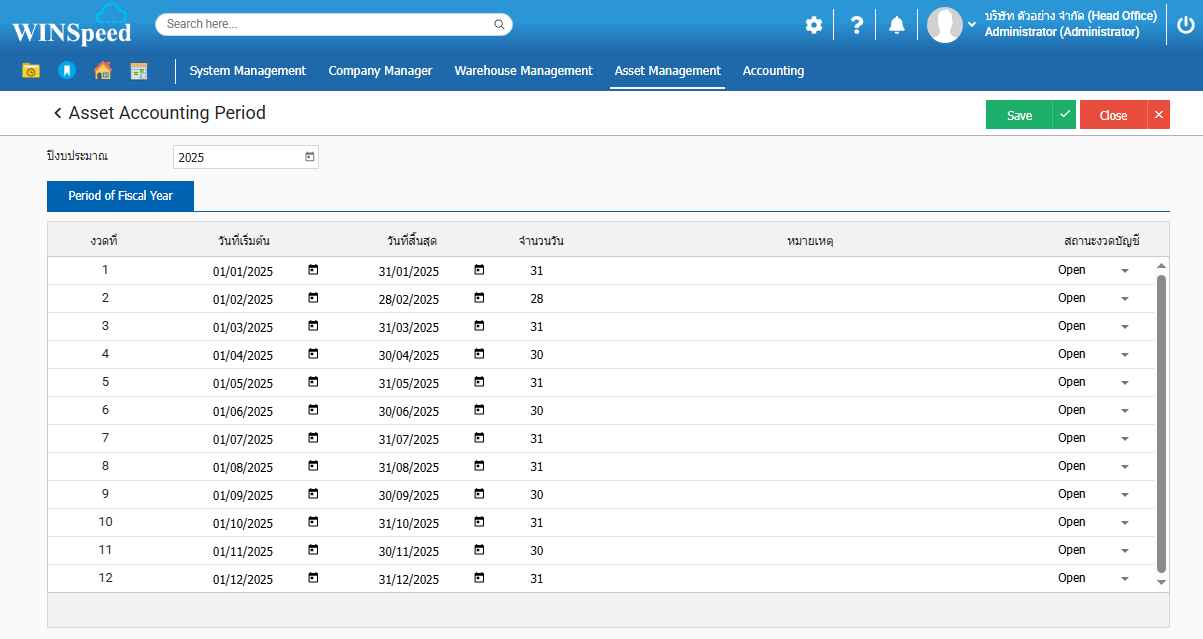
Task: Open the Warehouse Management menu
Action: pos(523,71)
